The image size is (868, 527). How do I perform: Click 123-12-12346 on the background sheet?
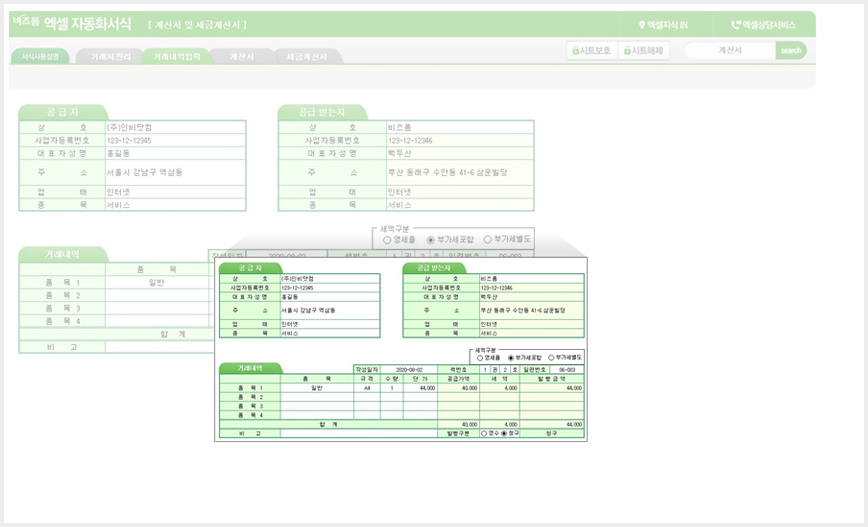[x=460, y=140]
